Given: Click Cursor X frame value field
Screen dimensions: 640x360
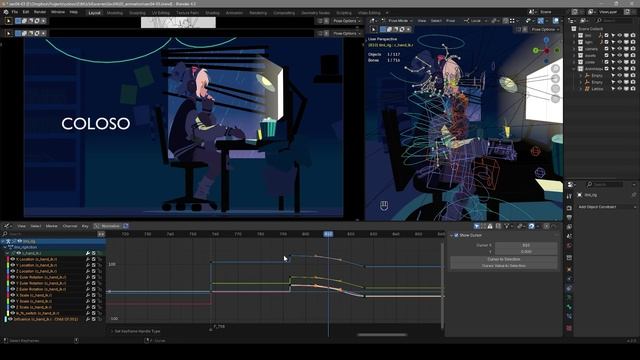Looking at the screenshot, I should point(526,245).
